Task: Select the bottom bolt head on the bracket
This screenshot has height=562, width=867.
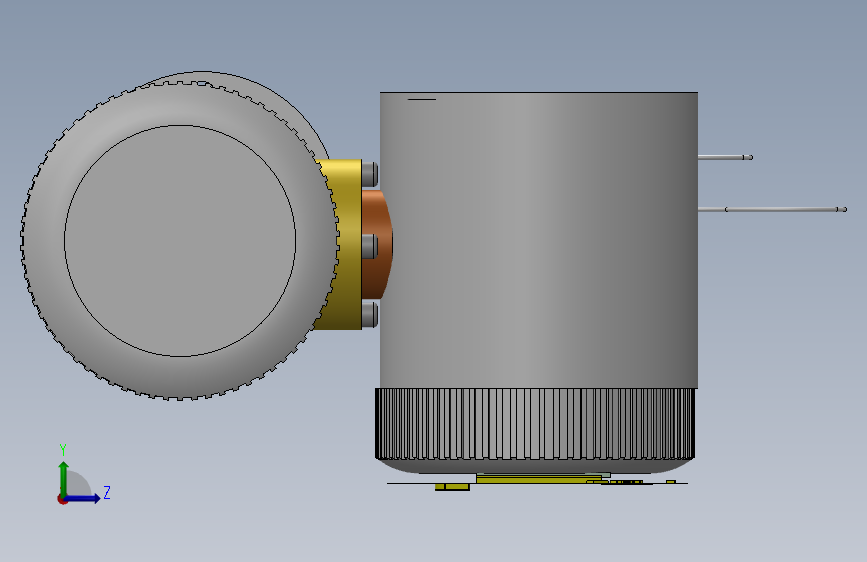Action: pos(370,314)
